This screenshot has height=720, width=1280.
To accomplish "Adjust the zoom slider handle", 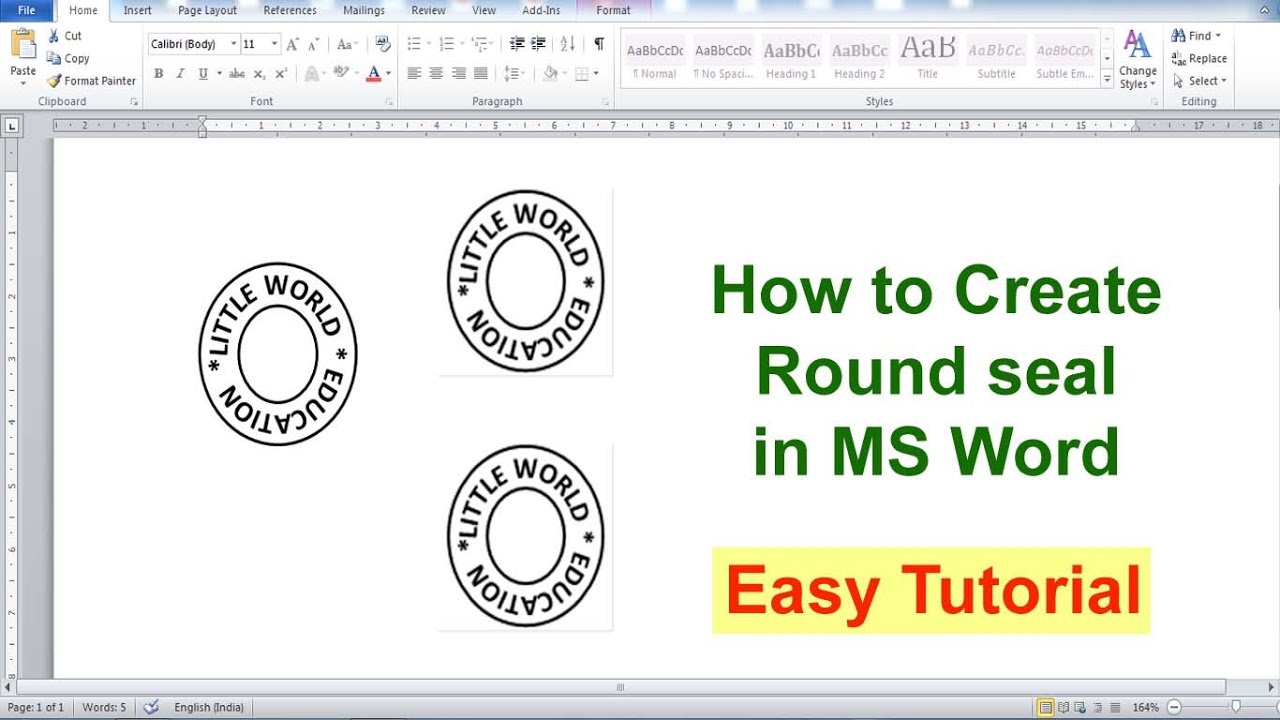I will click(x=1235, y=707).
